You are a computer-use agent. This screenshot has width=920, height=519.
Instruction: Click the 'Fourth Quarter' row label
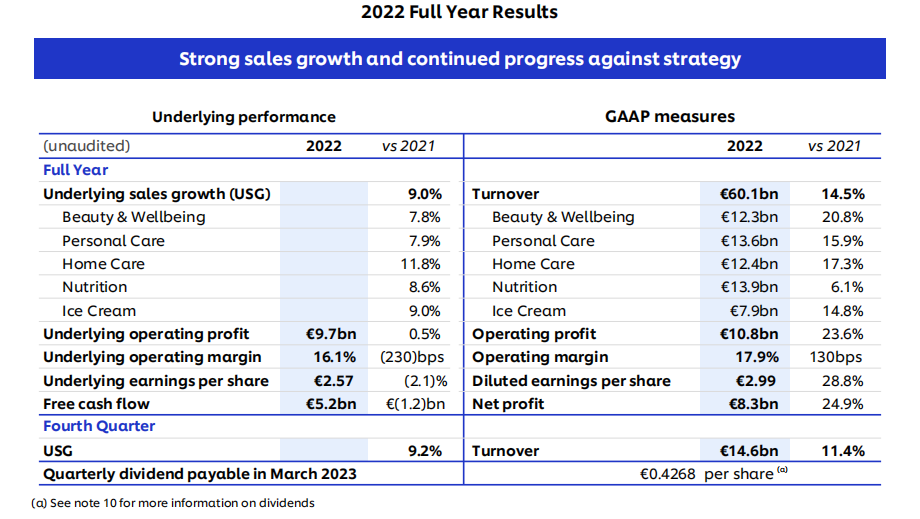97,427
